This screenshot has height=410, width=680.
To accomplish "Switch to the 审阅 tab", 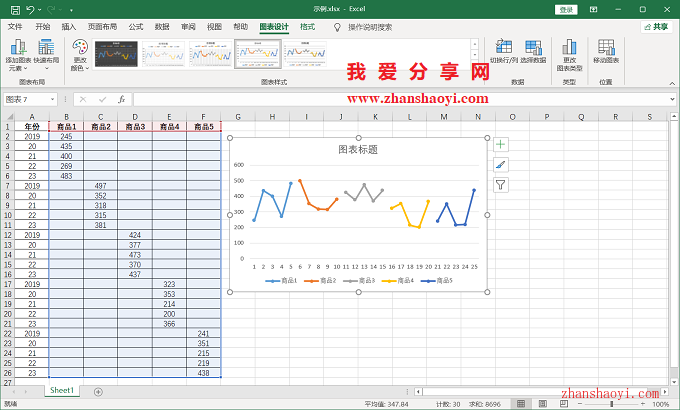I will point(188,27).
